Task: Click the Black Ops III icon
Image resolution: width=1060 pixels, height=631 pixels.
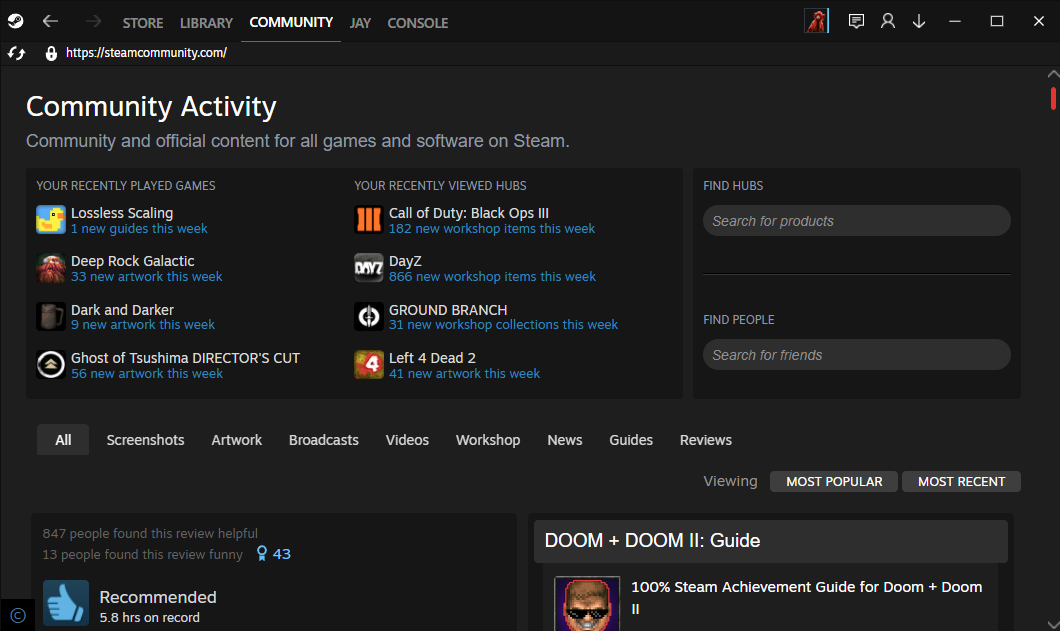Action: pyautogui.click(x=368, y=220)
